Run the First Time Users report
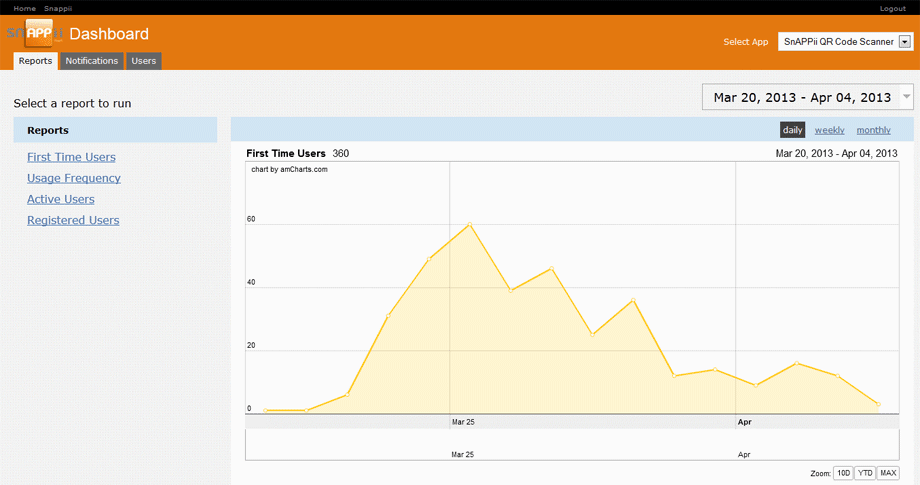920x485 pixels. [x=71, y=157]
